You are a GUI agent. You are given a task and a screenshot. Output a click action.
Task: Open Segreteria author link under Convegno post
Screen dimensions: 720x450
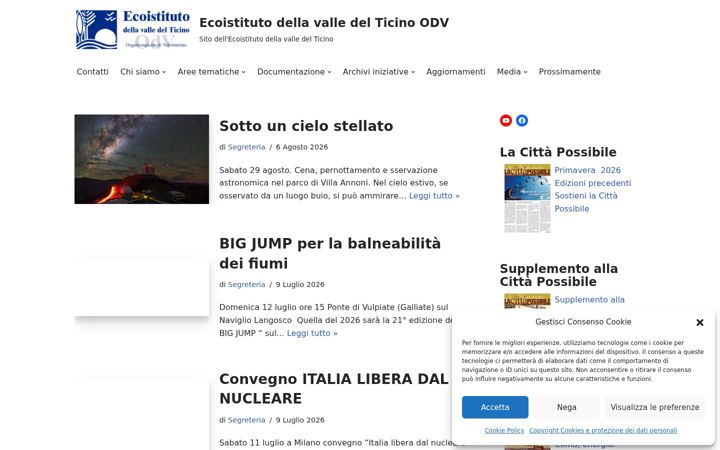click(x=247, y=420)
